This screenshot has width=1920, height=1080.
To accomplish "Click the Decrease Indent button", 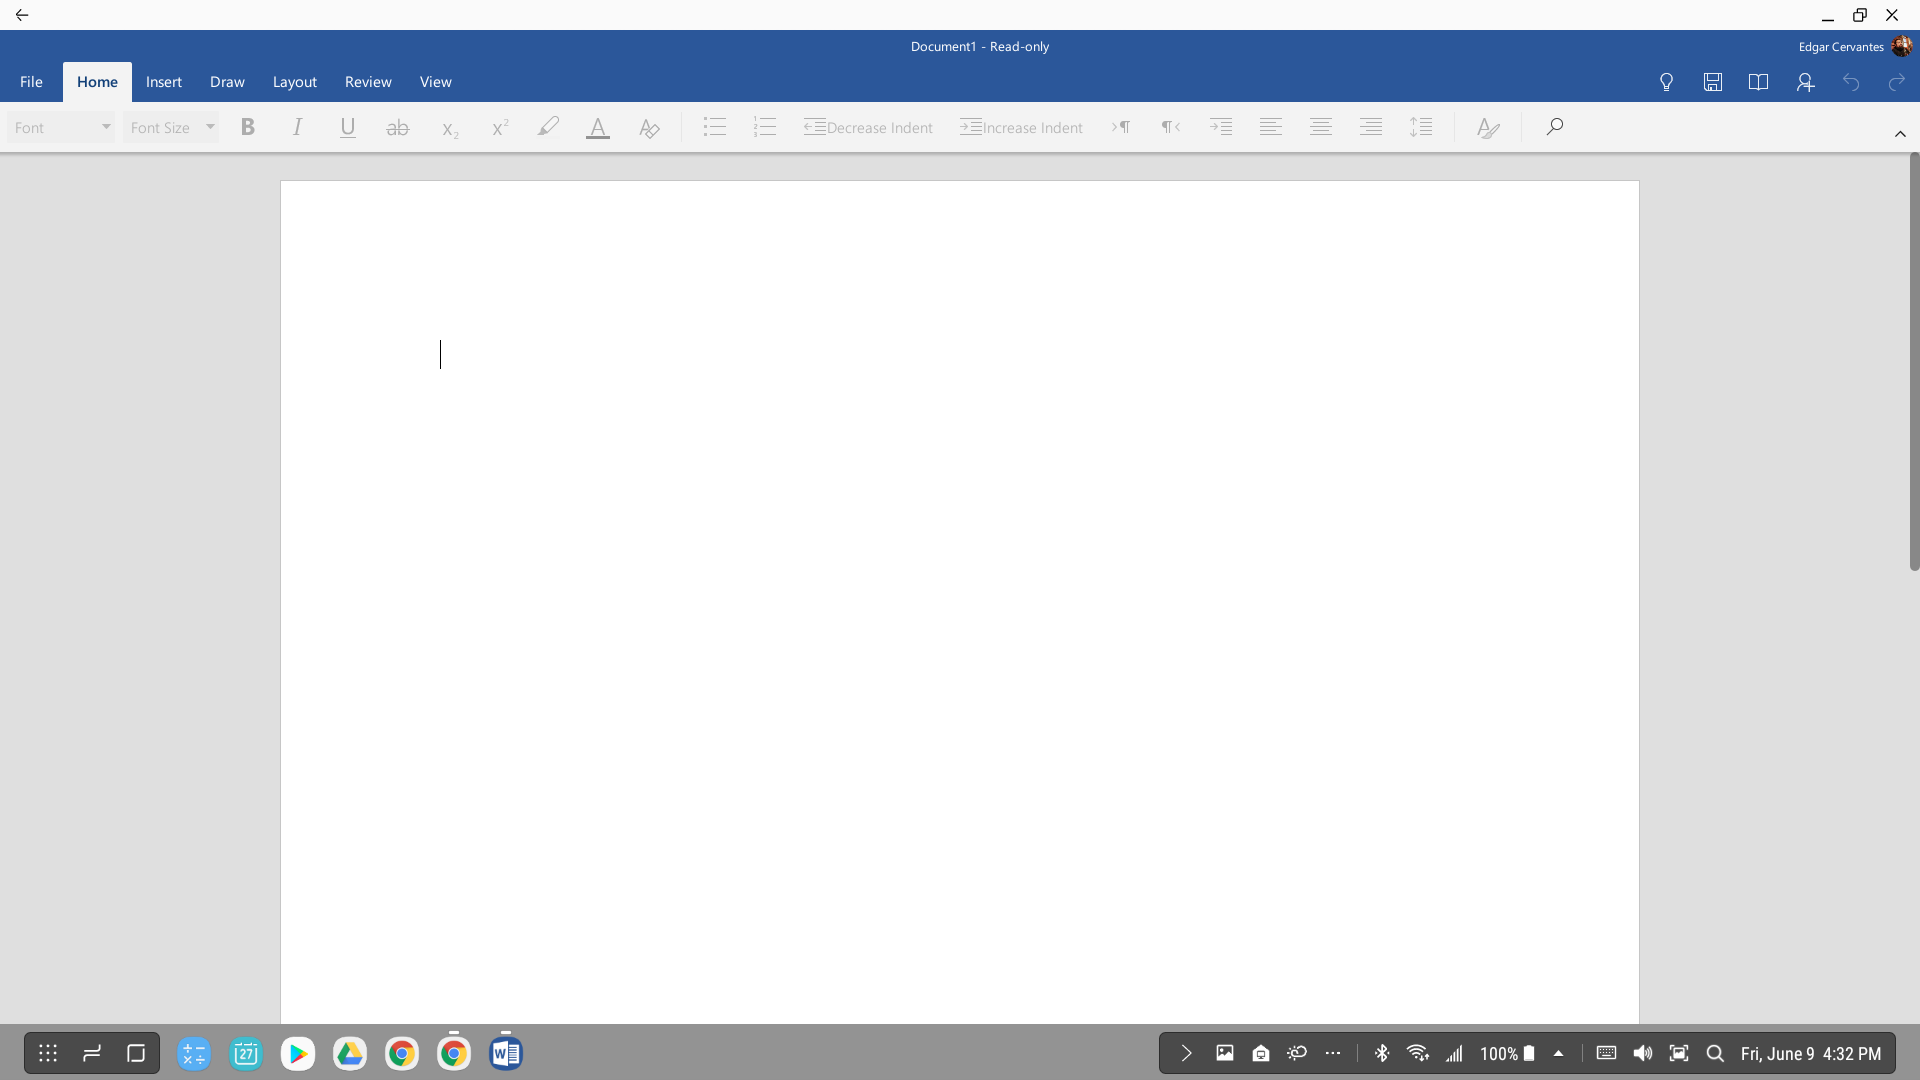I will (868, 127).
